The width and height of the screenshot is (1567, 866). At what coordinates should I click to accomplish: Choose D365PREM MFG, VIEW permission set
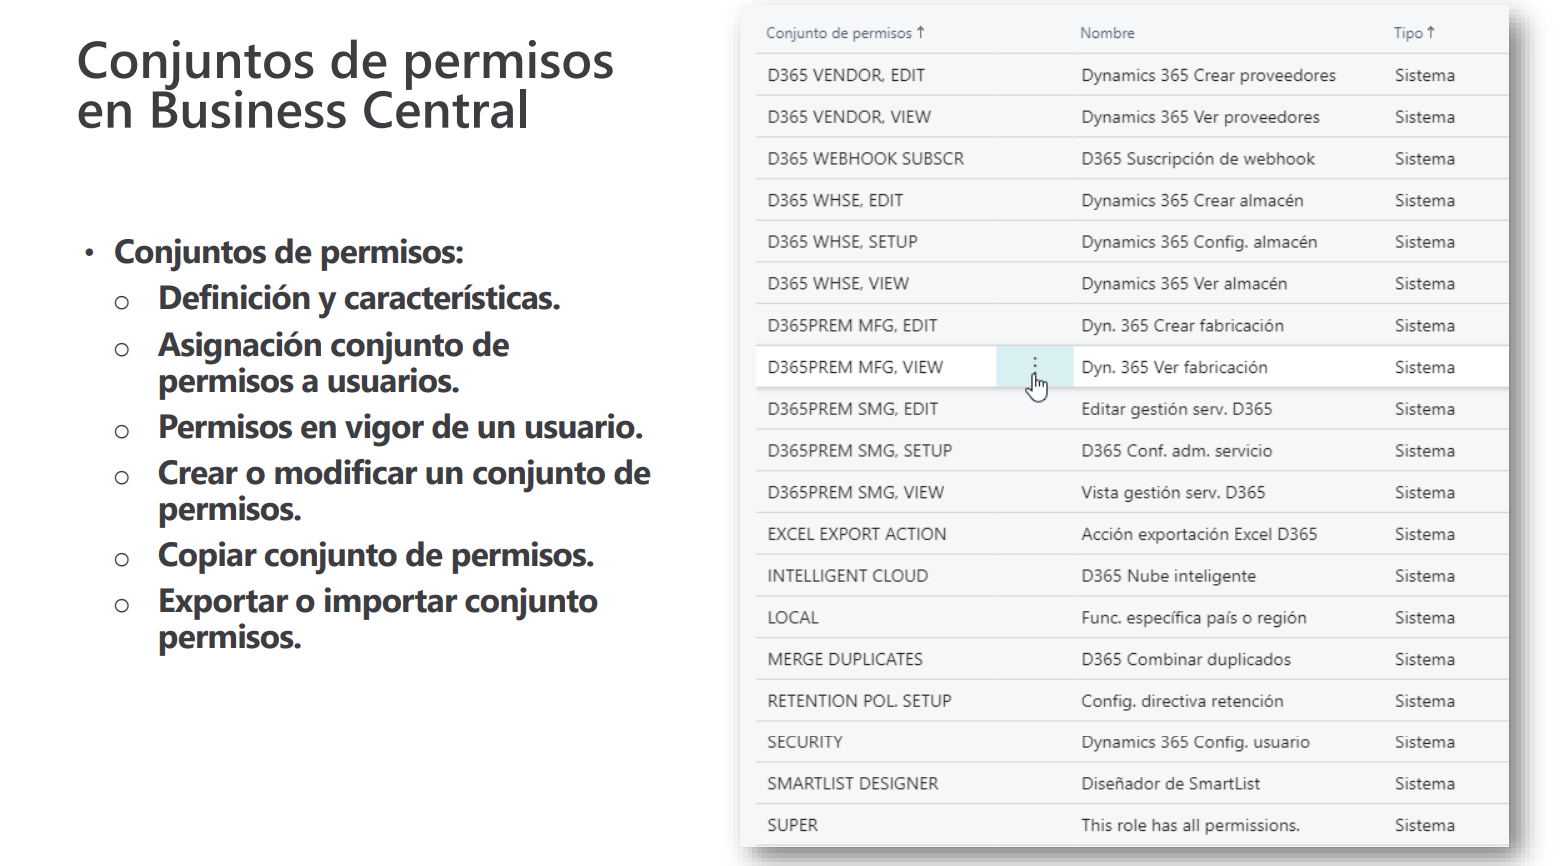[855, 367]
